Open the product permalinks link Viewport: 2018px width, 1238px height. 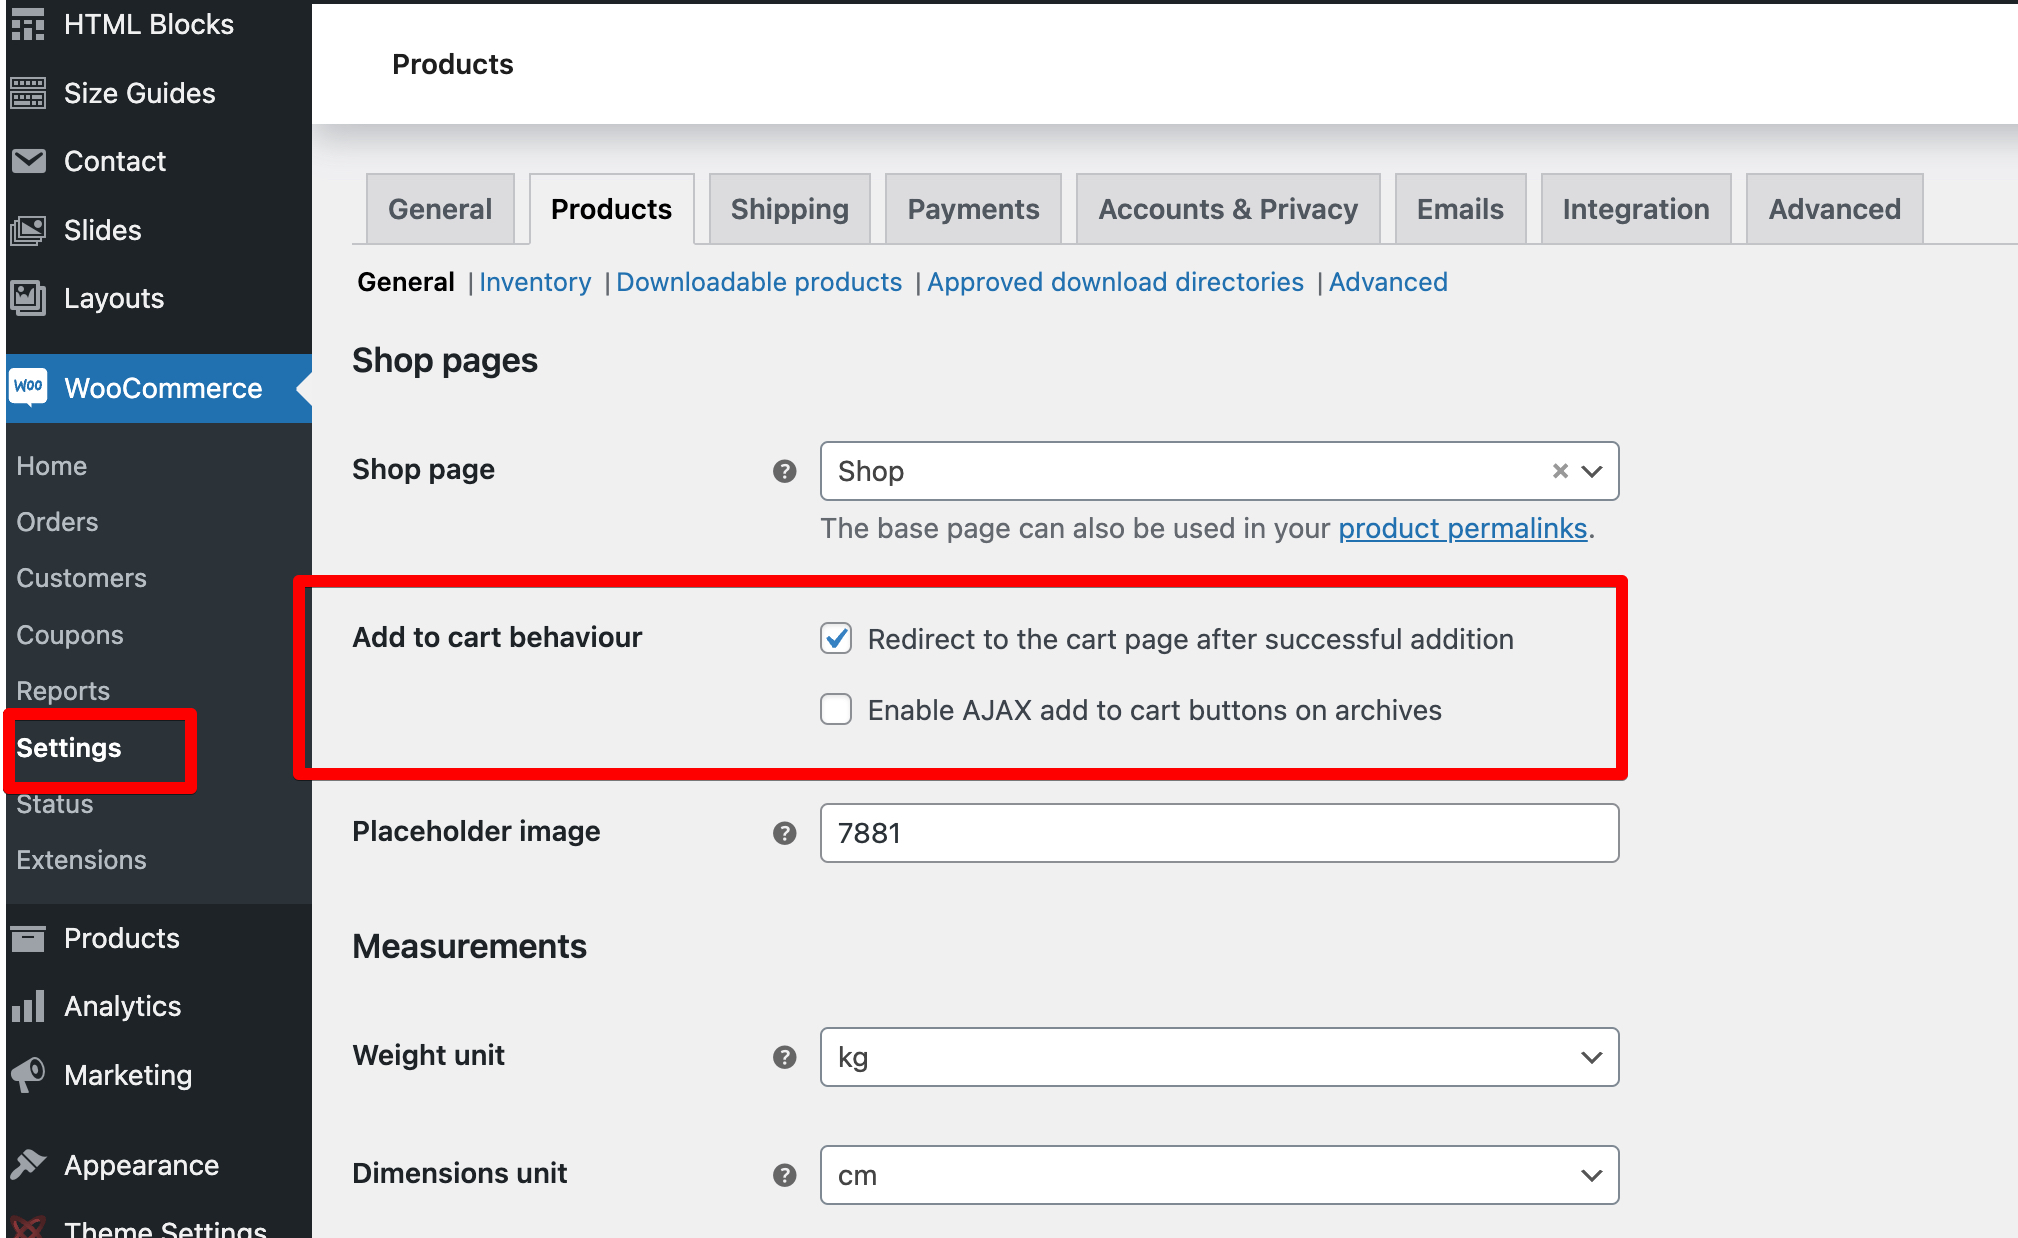point(1462,528)
